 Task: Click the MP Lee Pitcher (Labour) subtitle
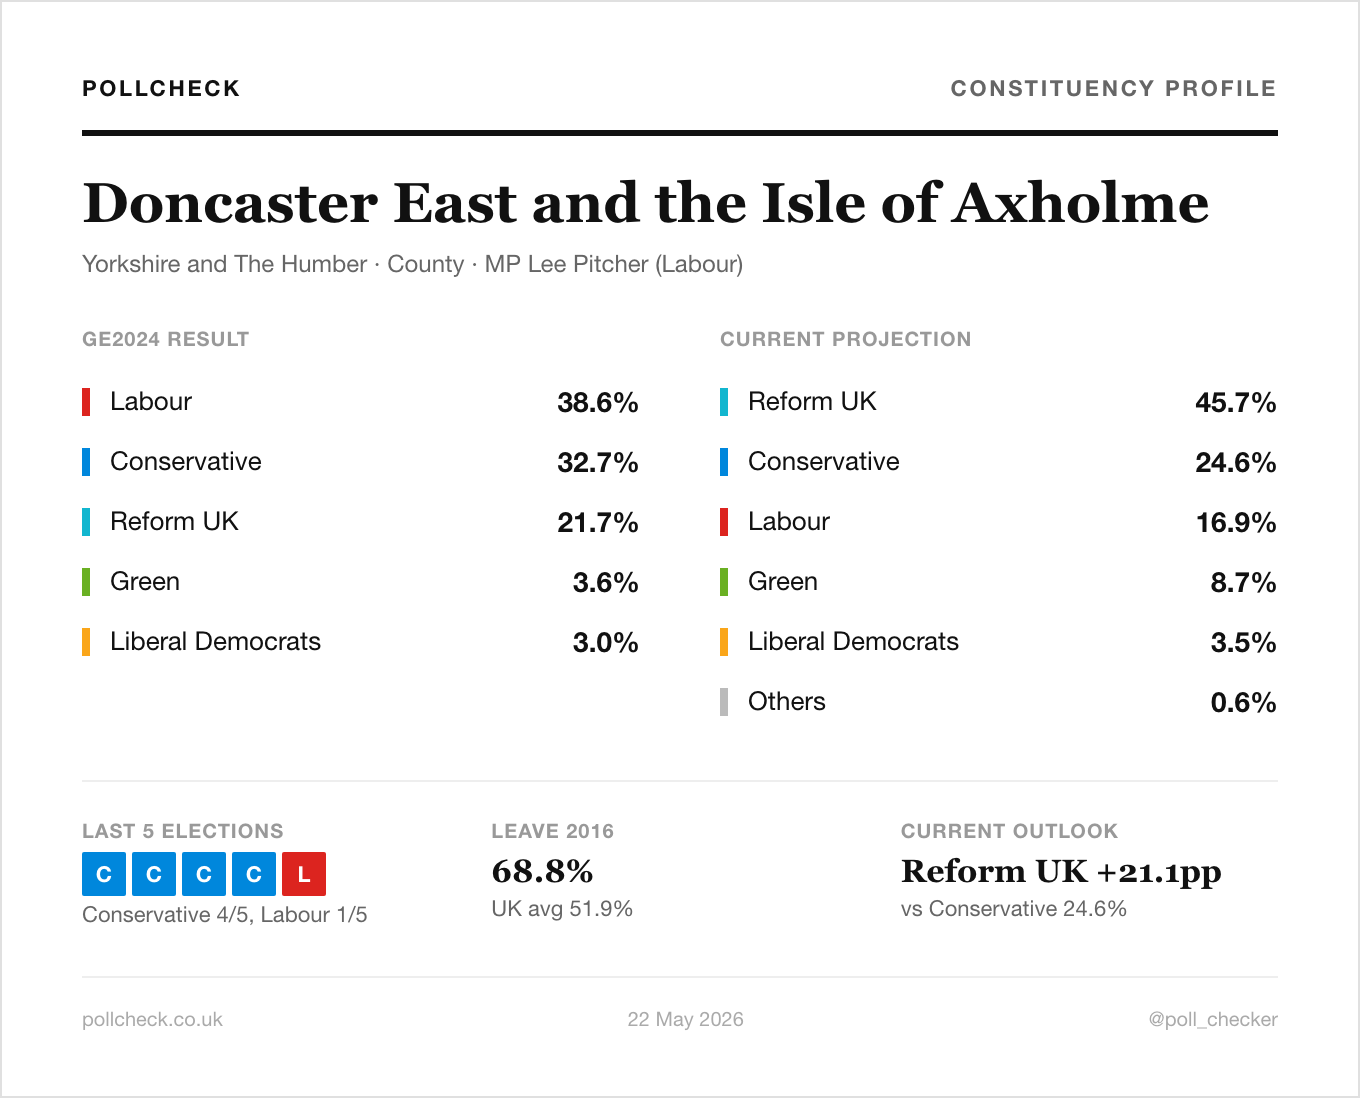614,264
